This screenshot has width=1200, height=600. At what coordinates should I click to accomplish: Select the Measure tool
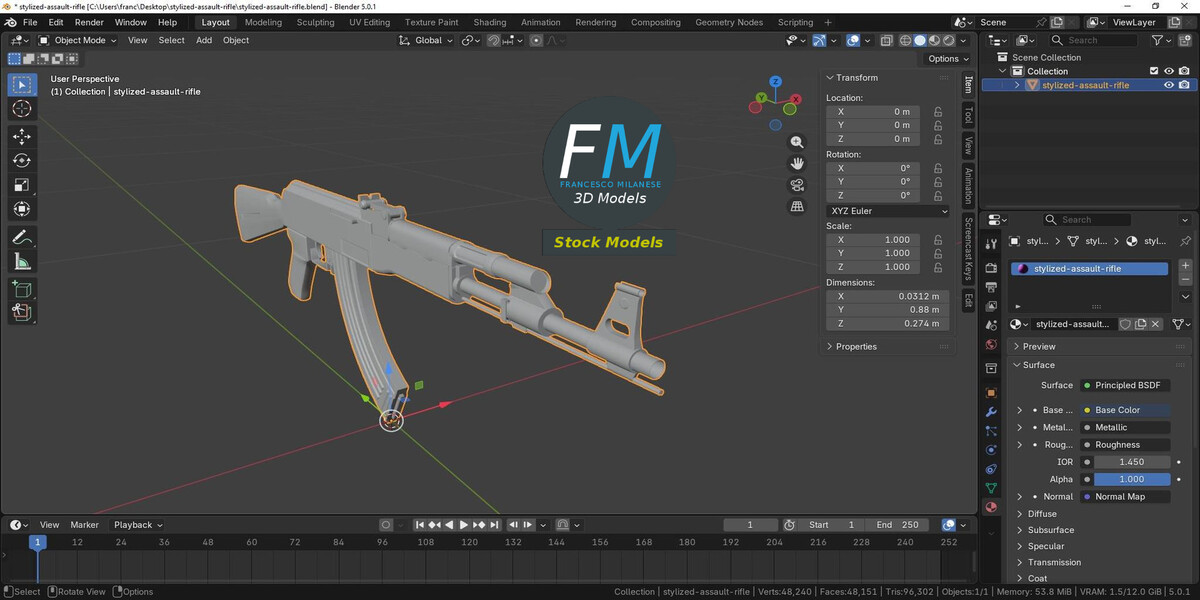(x=22, y=262)
